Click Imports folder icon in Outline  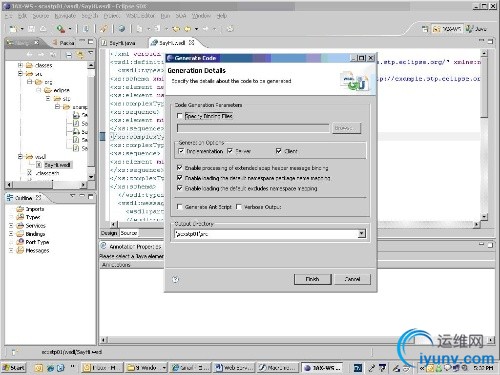pyautogui.click(x=20, y=209)
